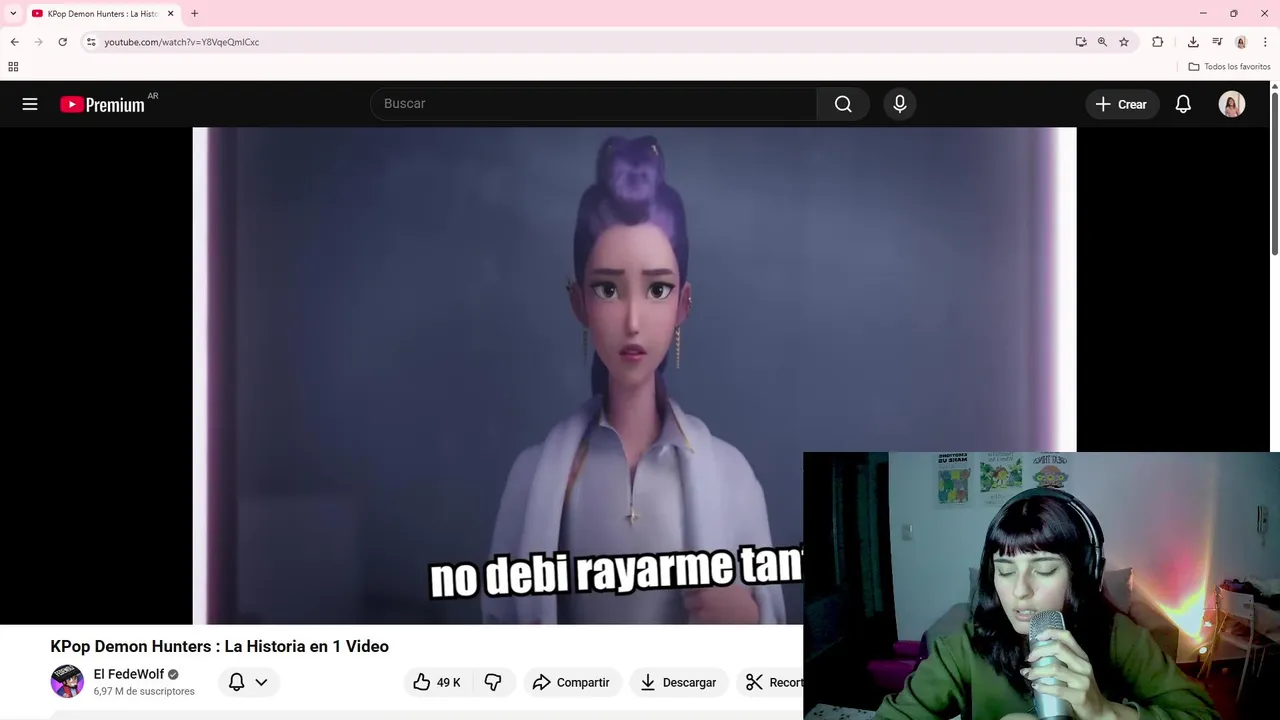Install app icon in address bar
Image resolution: width=1280 pixels, height=720 pixels.
coord(1081,42)
